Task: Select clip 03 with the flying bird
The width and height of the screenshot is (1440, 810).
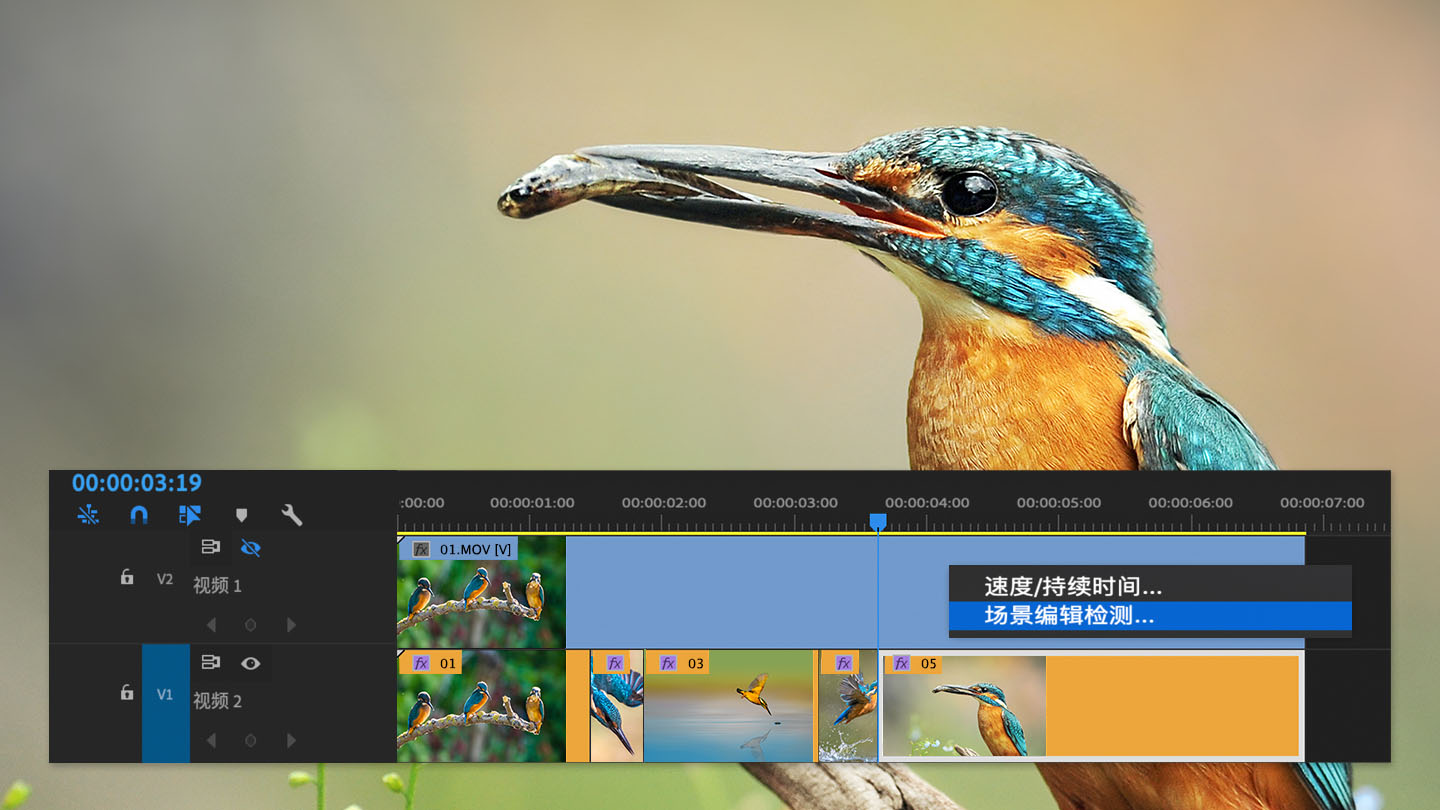Action: [729, 706]
